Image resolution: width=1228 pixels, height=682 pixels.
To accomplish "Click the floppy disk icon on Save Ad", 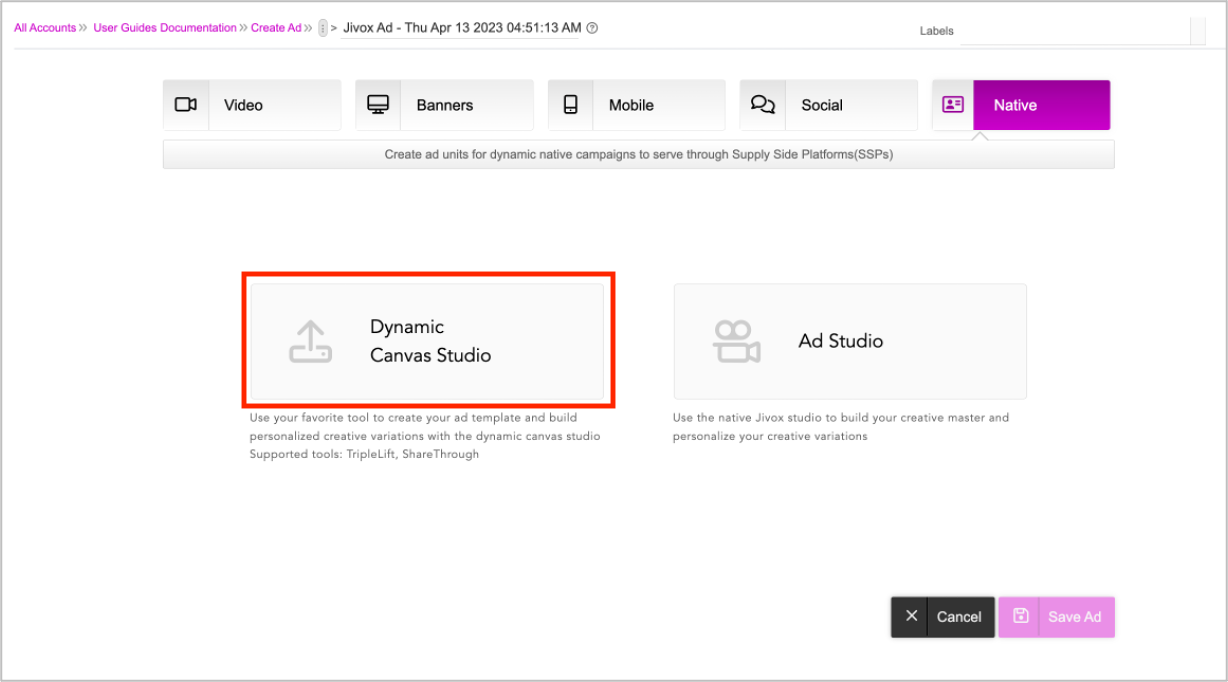I will point(1020,617).
